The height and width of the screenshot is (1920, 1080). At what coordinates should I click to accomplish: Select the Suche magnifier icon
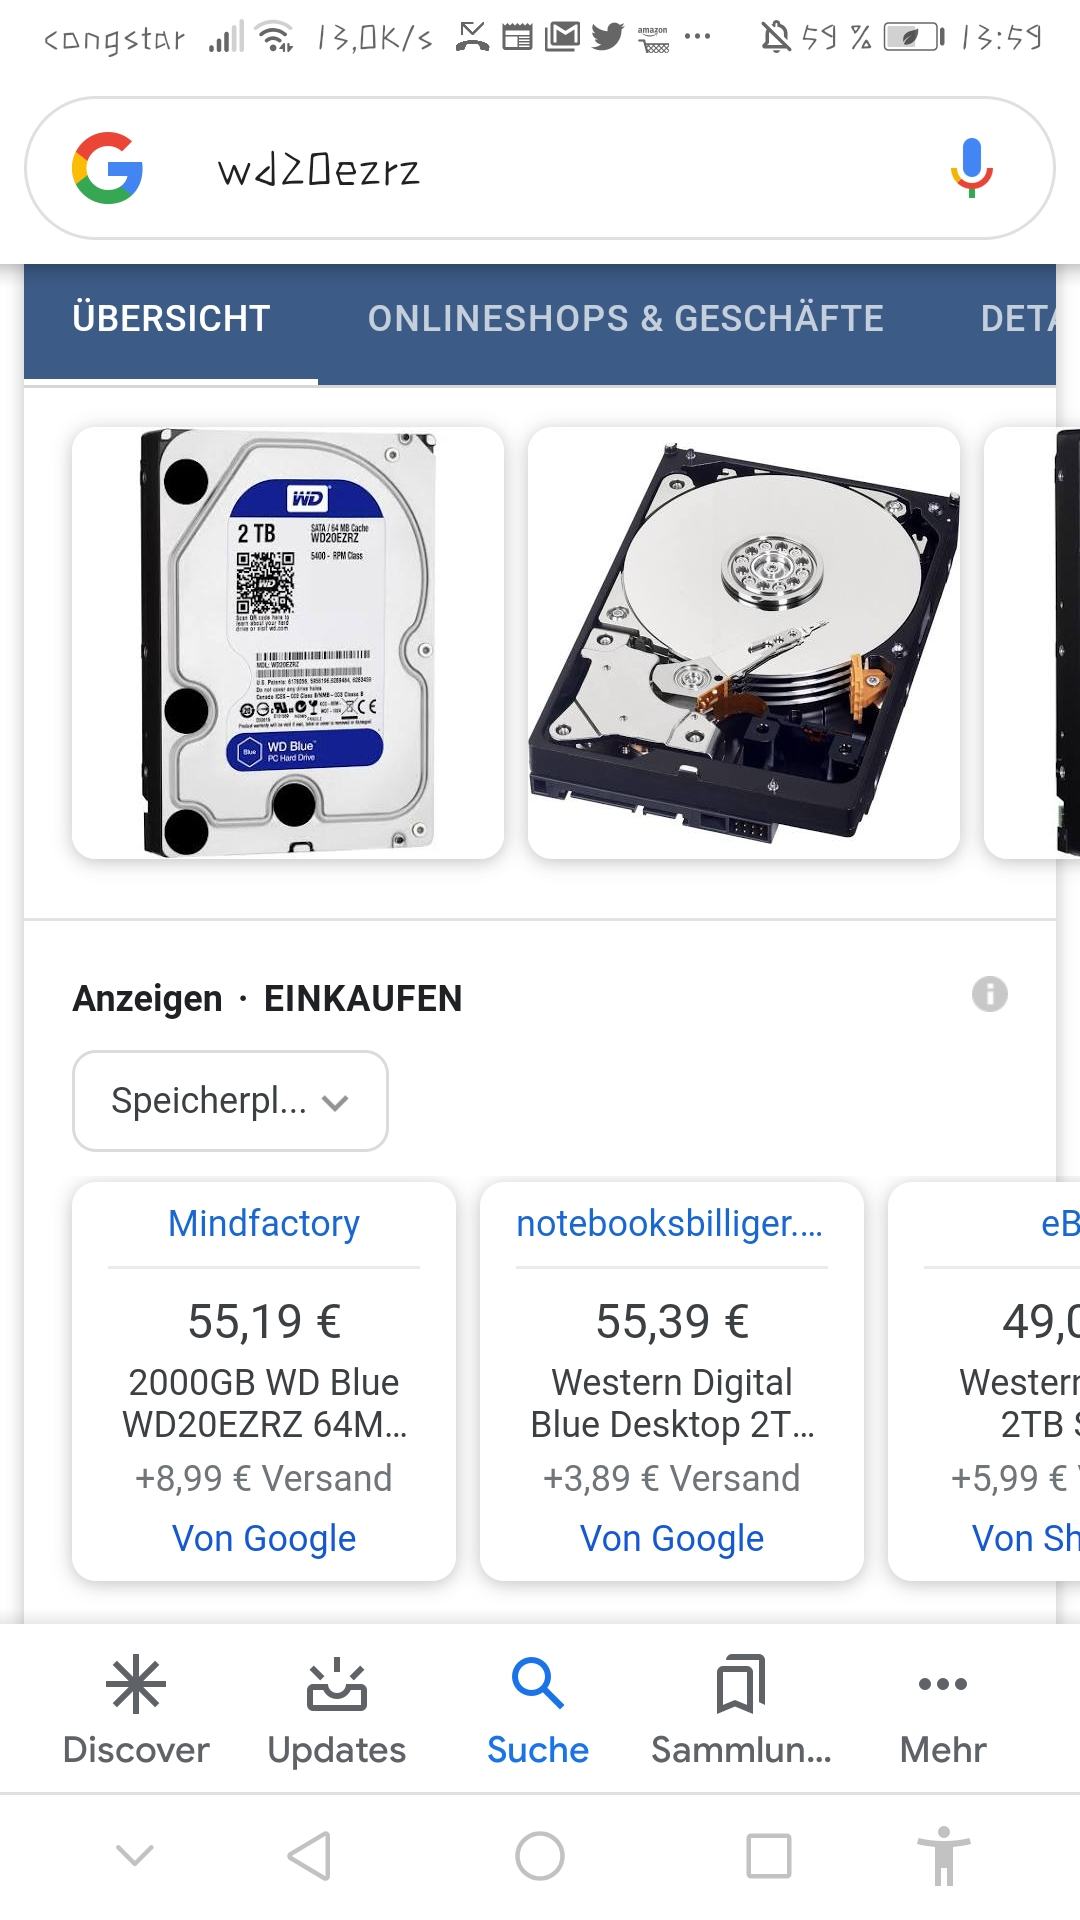tap(538, 1683)
